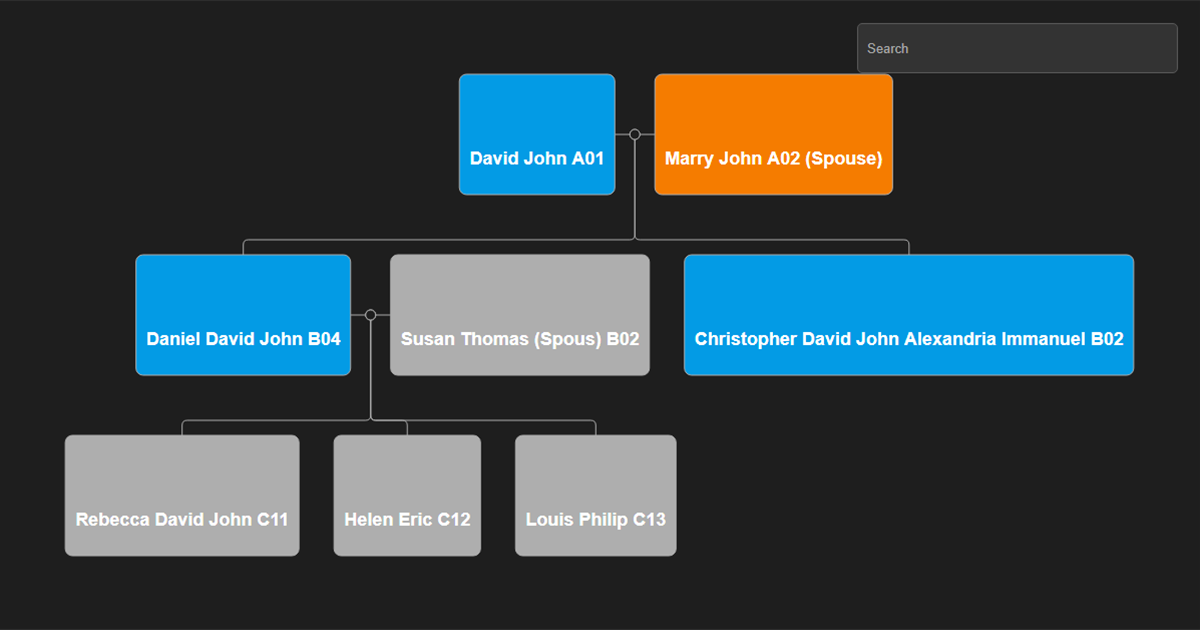Toggle highlight on Helen Eric's card
Screen dimensions: 1200x630
click(x=407, y=495)
